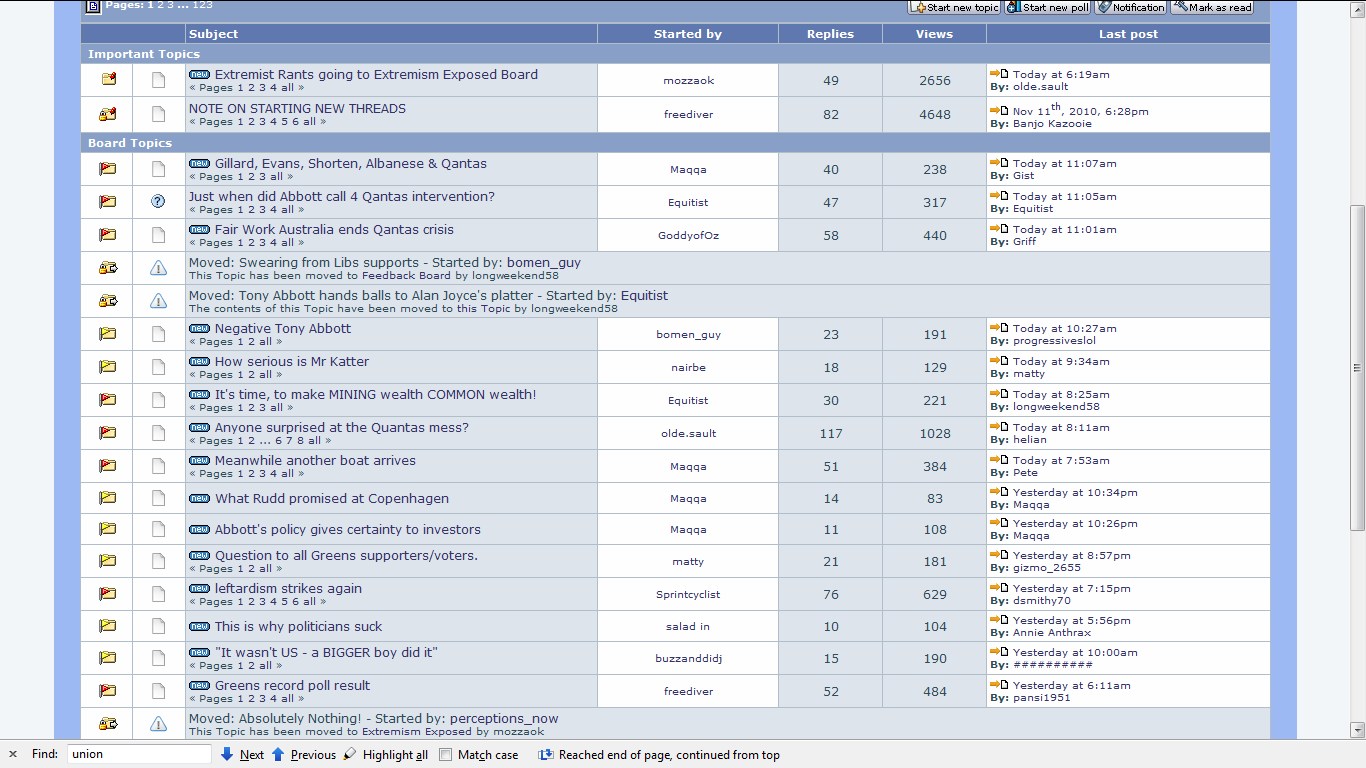Sort topics by Replies column header
This screenshot has width=1366, height=768.
tap(830, 34)
